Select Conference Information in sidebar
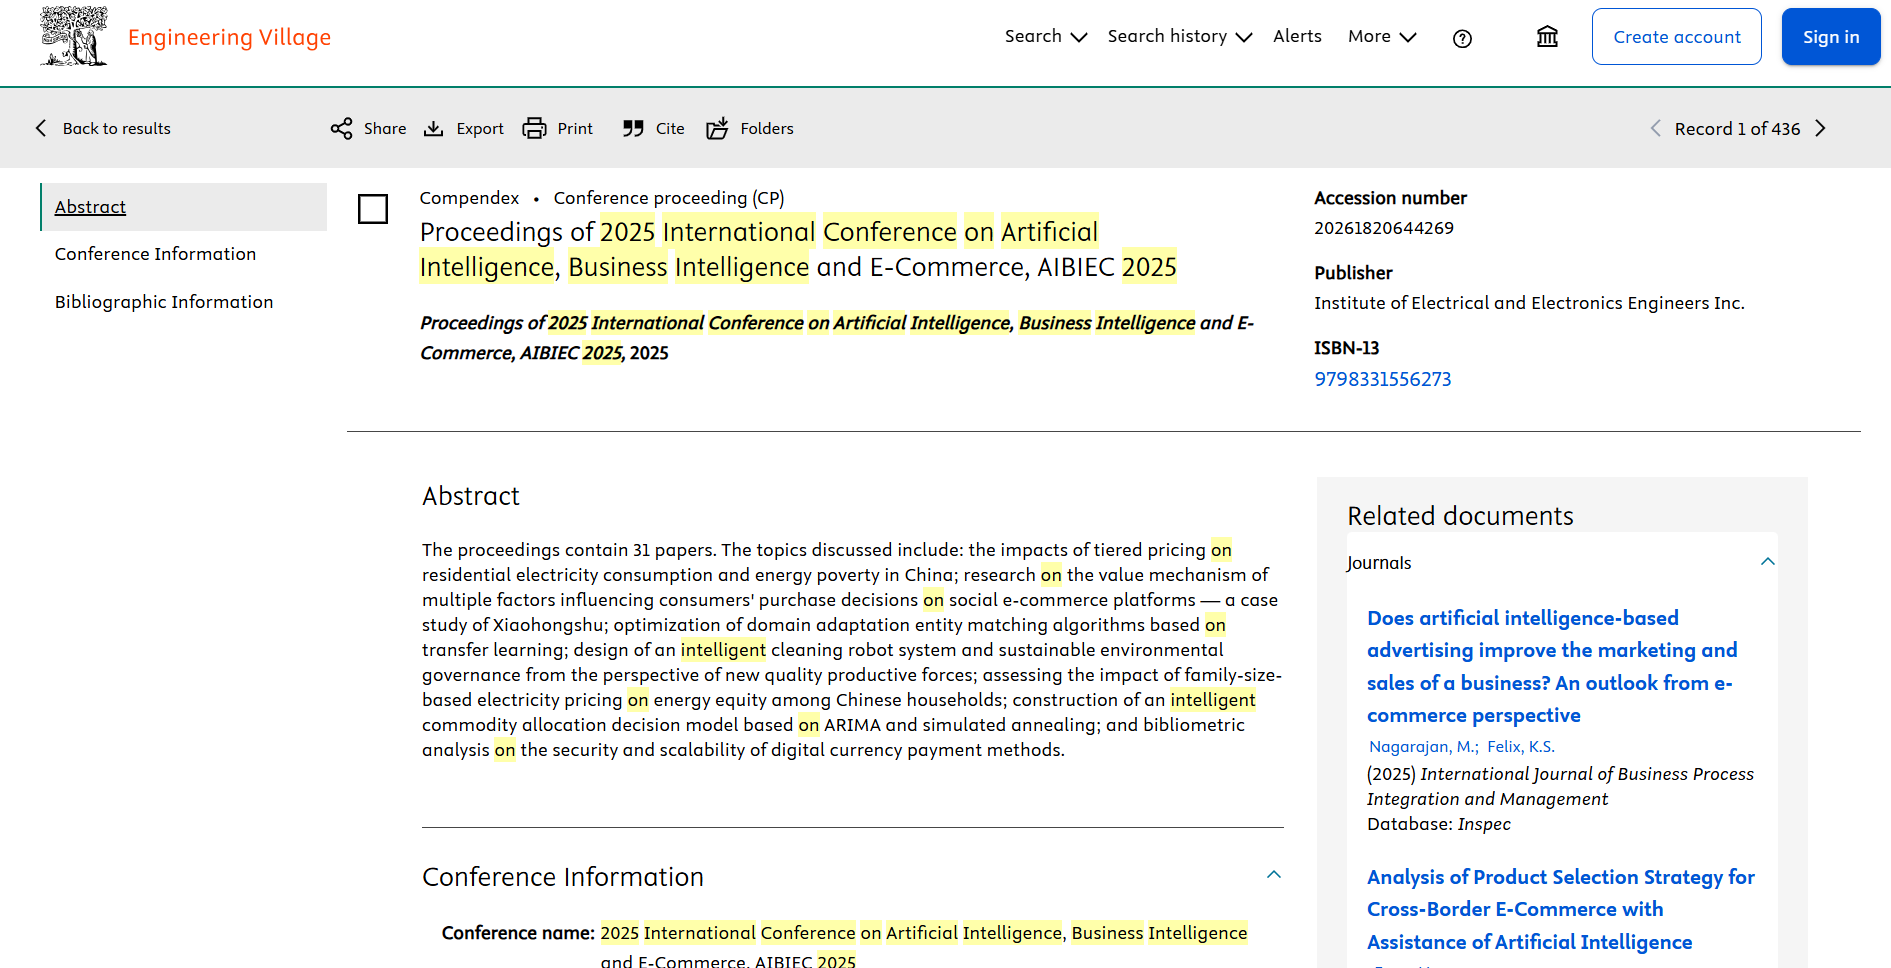This screenshot has width=1891, height=968. pyautogui.click(x=156, y=254)
